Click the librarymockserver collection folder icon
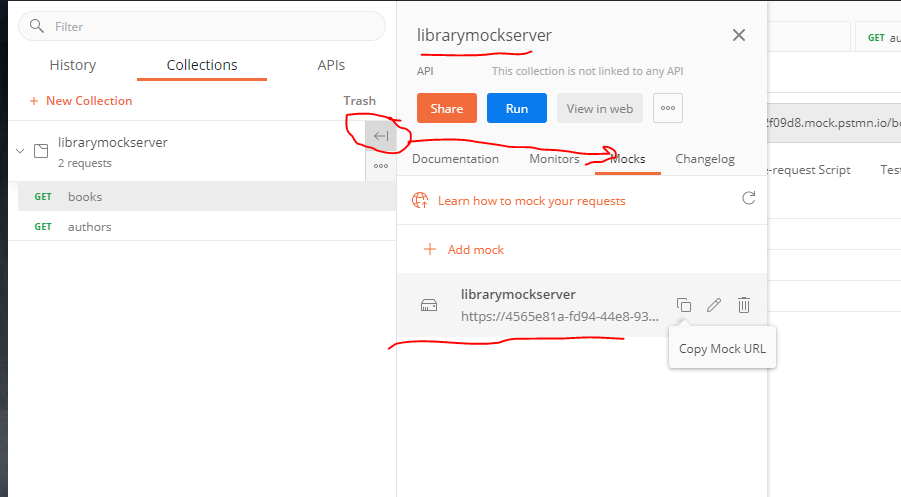This screenshot has width=901, height=497. [41, 151]
